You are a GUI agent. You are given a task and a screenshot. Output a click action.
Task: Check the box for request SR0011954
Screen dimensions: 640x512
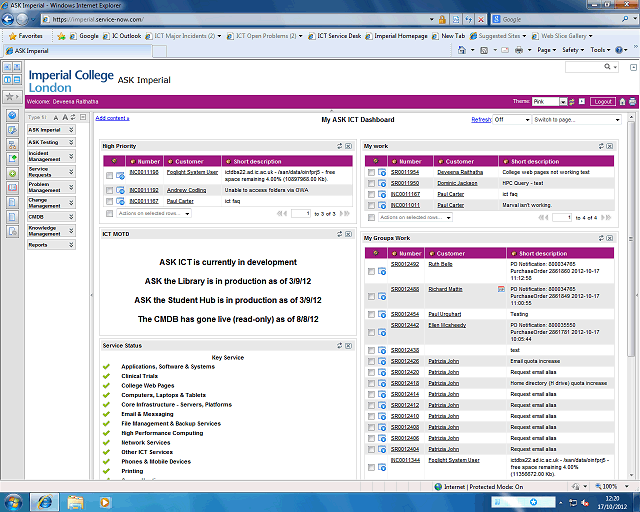pyautogui.click(x=371, y=173)
